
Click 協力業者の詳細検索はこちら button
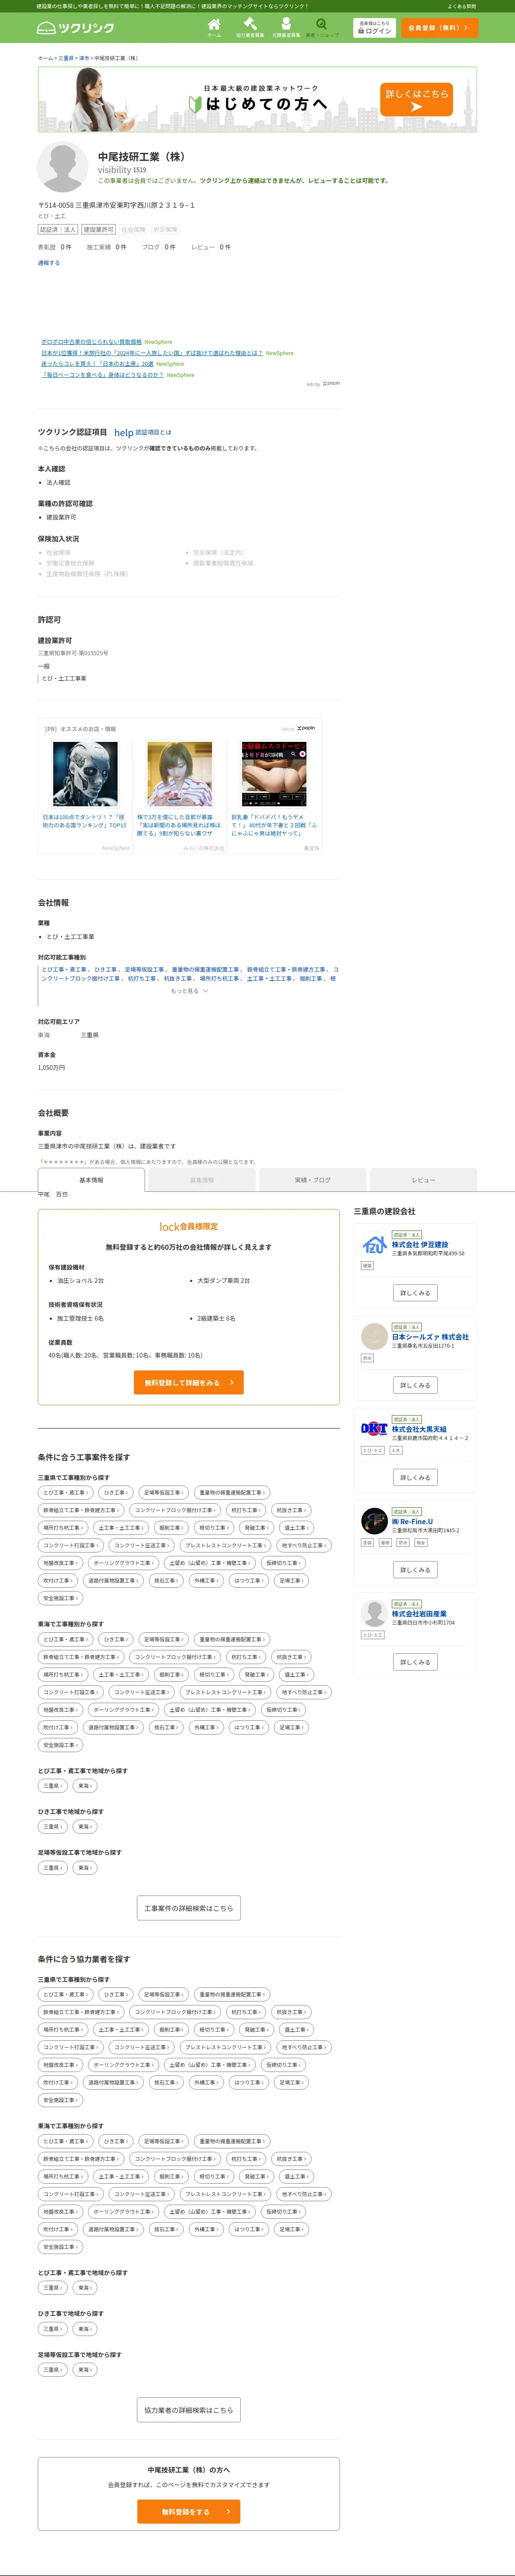point(189,2410)
